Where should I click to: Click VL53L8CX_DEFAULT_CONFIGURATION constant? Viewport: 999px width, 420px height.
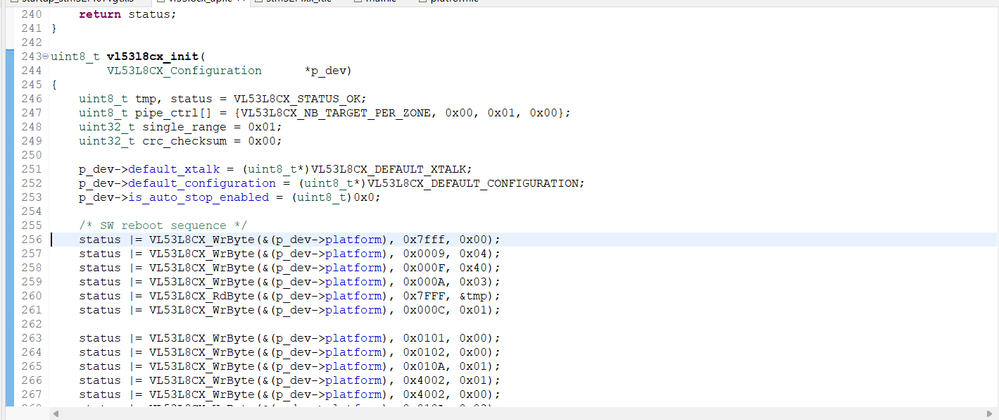pos(473,184)
